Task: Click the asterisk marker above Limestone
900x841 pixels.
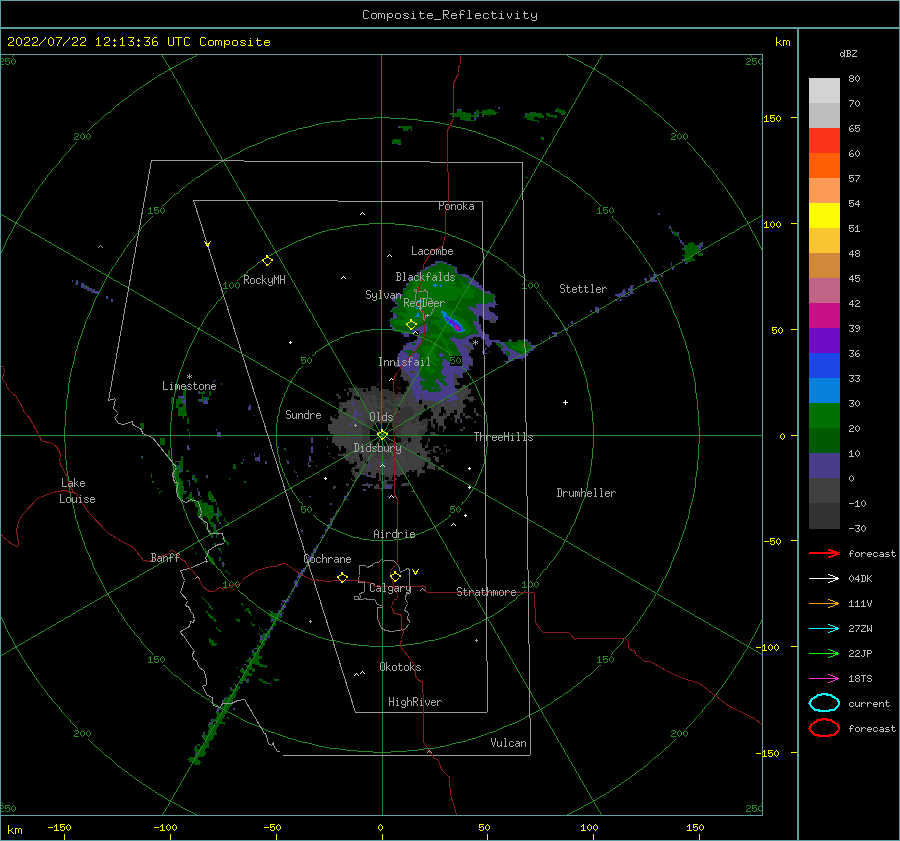Action: click(x=189, y=377)
